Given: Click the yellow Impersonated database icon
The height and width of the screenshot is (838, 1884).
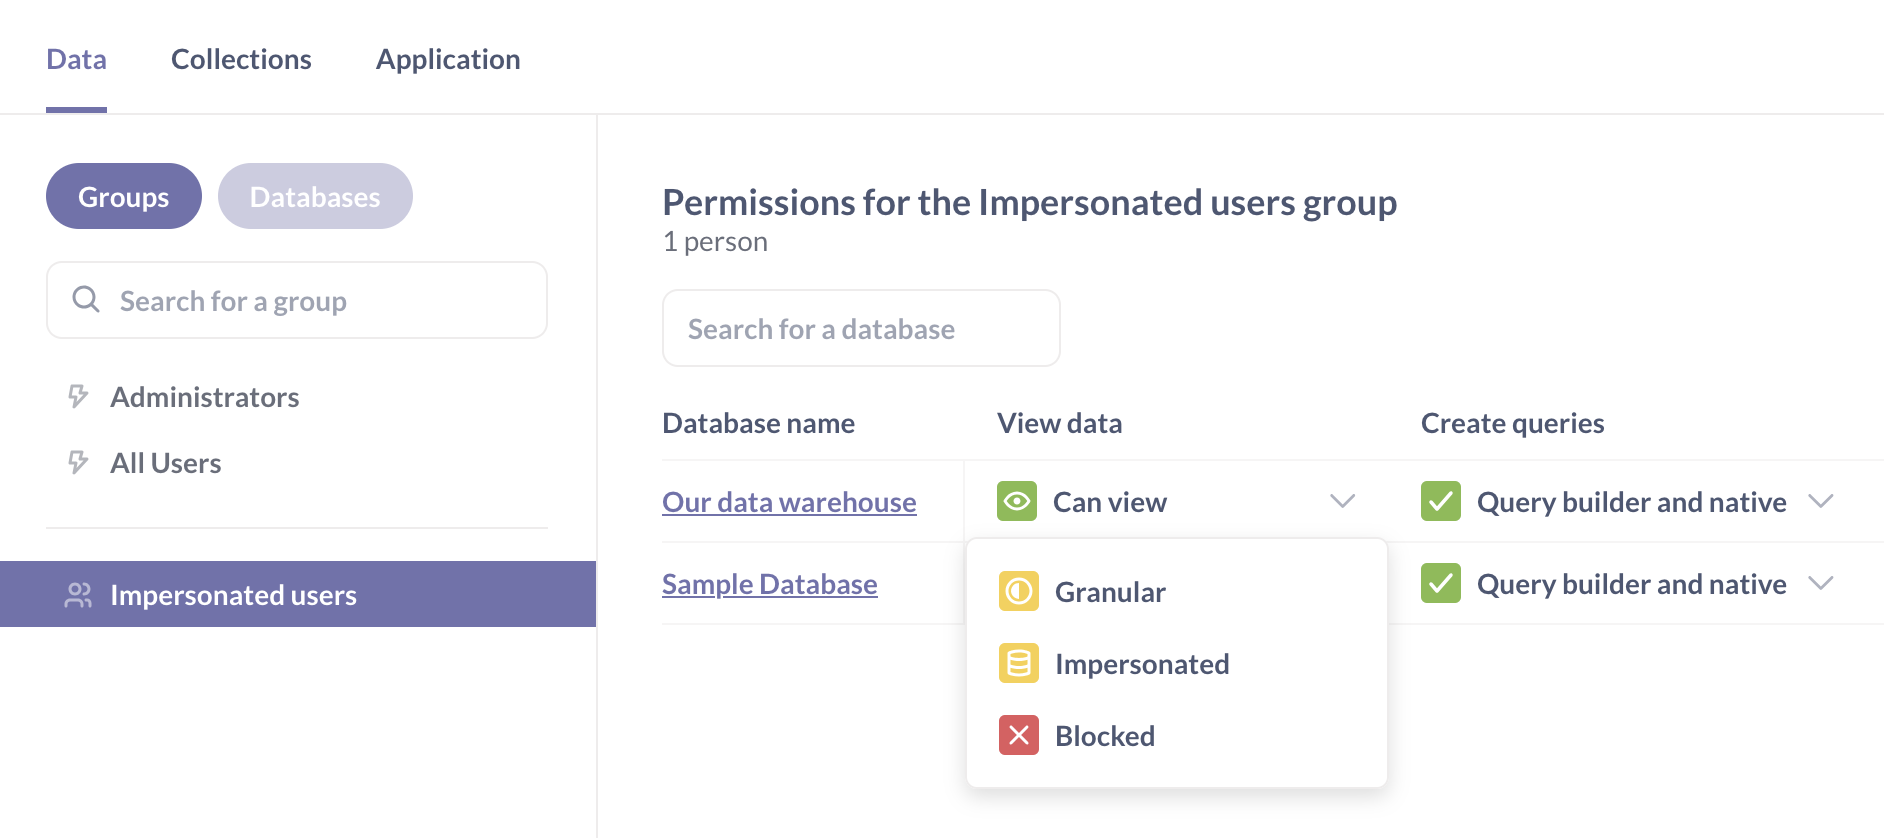Looking at the screenshot, I should click(x=1018, y=664).
